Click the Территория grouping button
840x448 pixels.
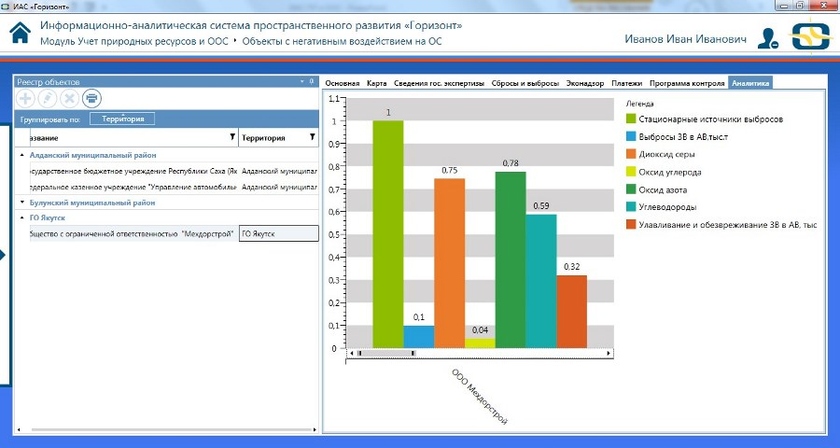coord(122,119)
